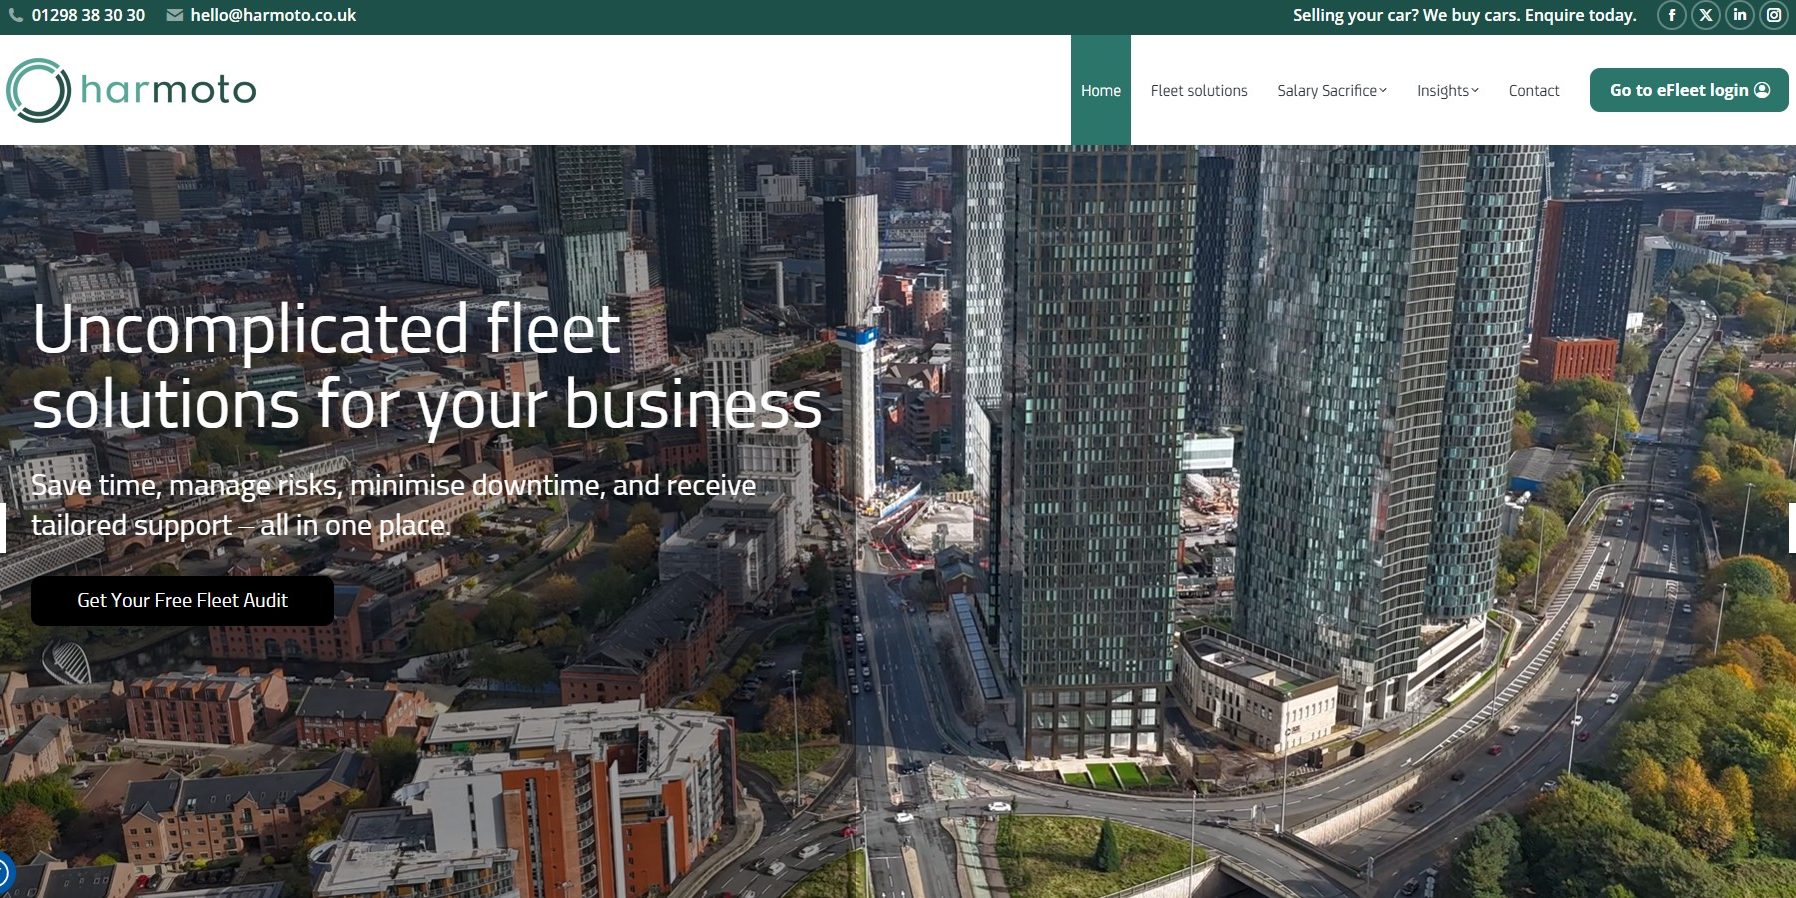Visit the LinkedIn profile icon
Screen dimensions: 1796x898
[1740, 15]
